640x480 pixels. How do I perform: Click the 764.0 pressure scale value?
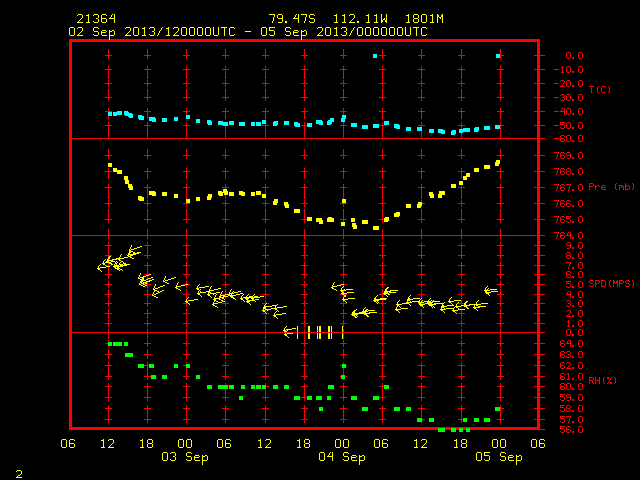[569, 236]
